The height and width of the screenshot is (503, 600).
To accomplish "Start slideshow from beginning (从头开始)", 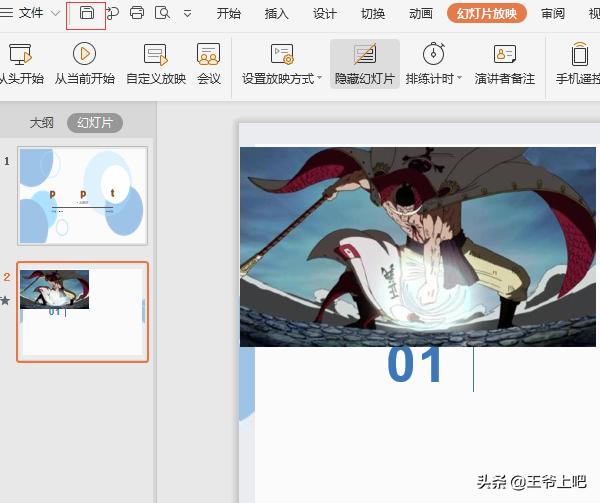I will 20,65.
